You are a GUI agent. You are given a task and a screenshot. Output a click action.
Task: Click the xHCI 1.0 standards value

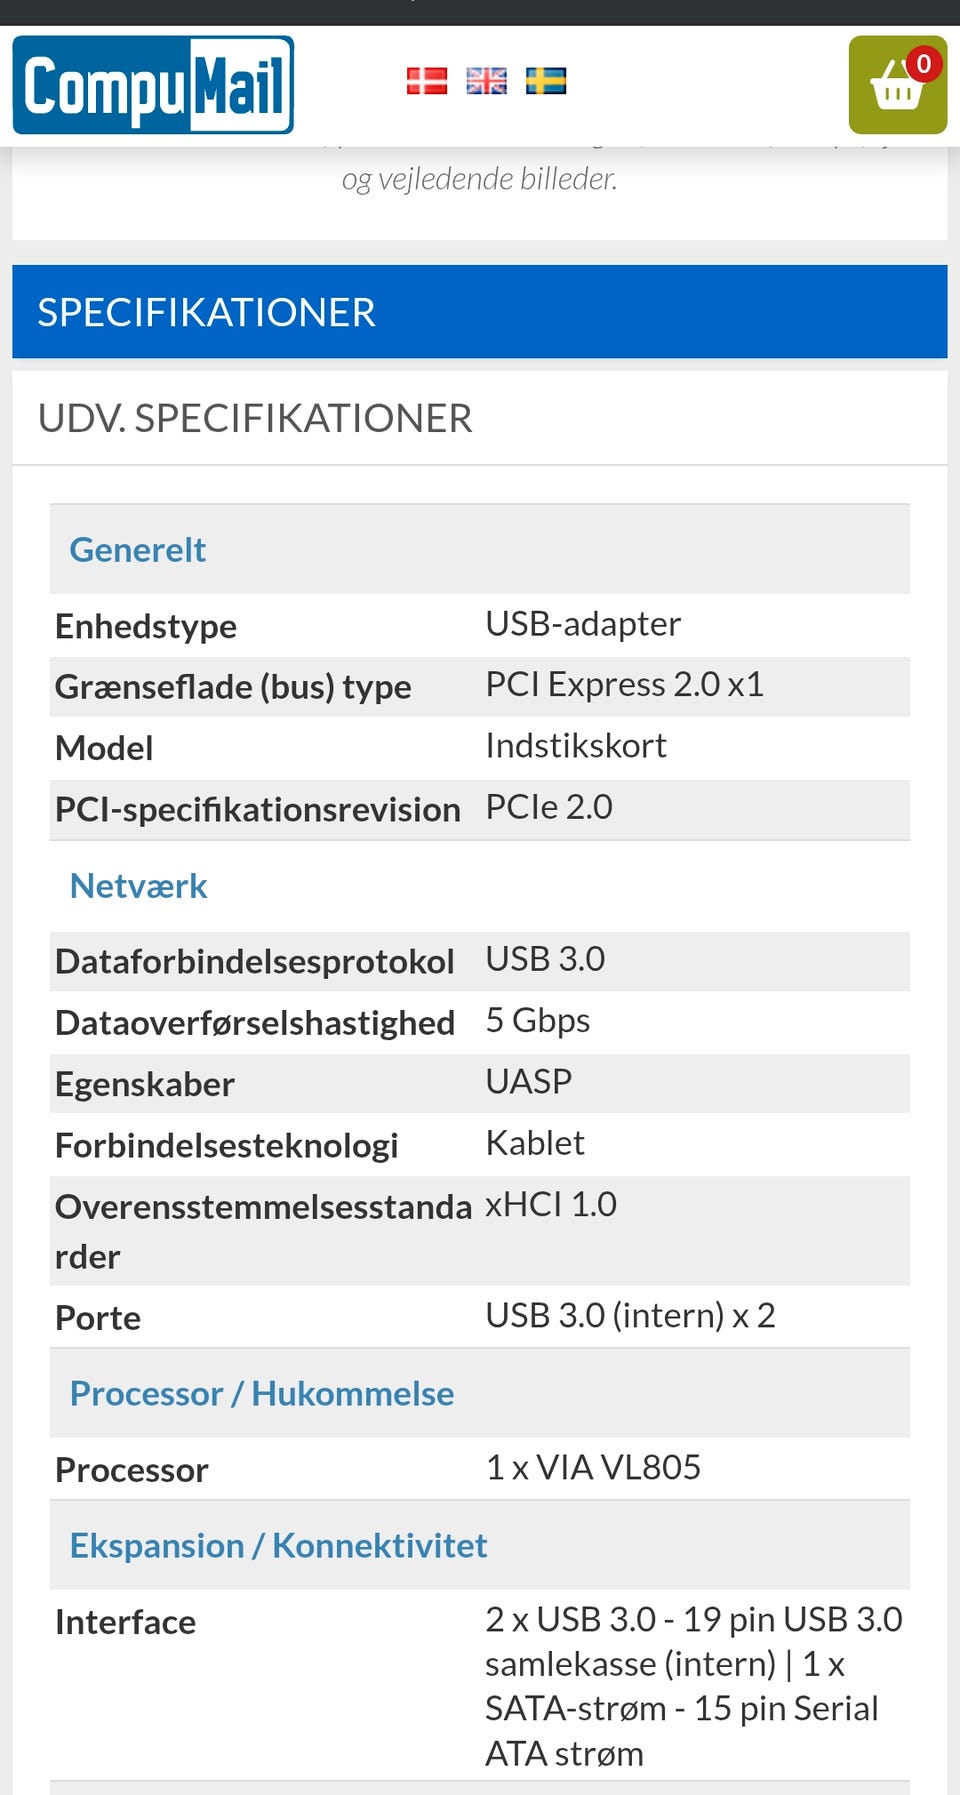(551, 1205)
